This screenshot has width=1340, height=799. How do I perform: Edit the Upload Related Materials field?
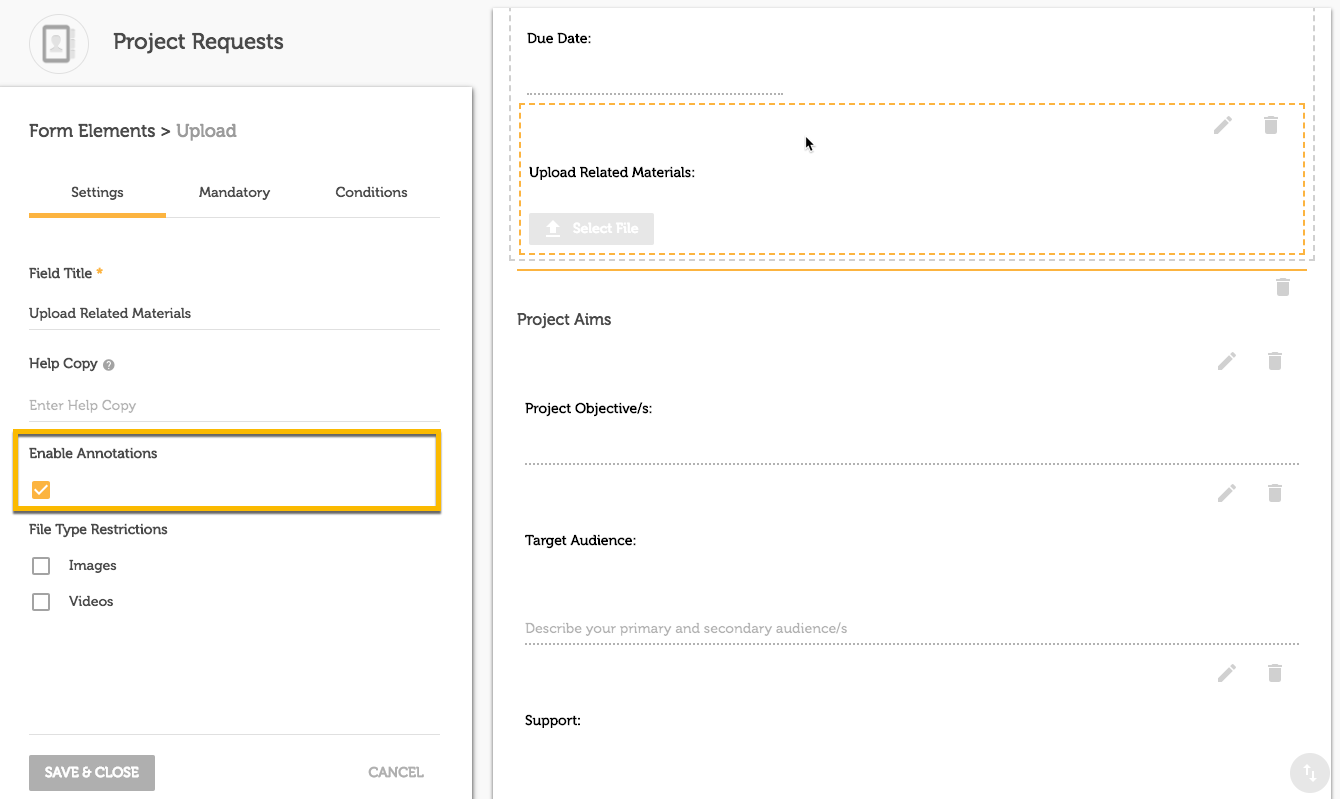pos(1223,125)
